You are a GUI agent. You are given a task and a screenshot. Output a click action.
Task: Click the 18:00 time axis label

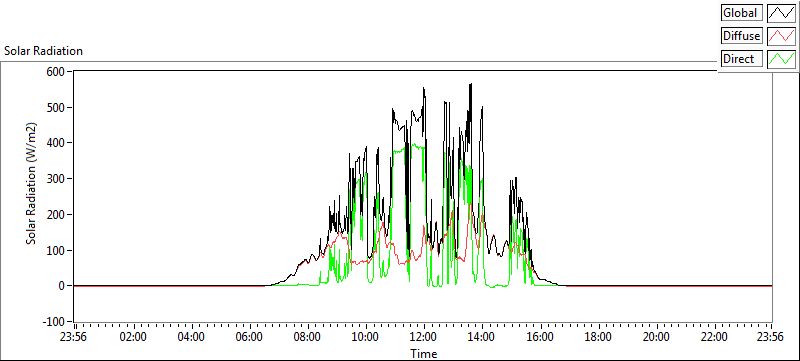598,337
